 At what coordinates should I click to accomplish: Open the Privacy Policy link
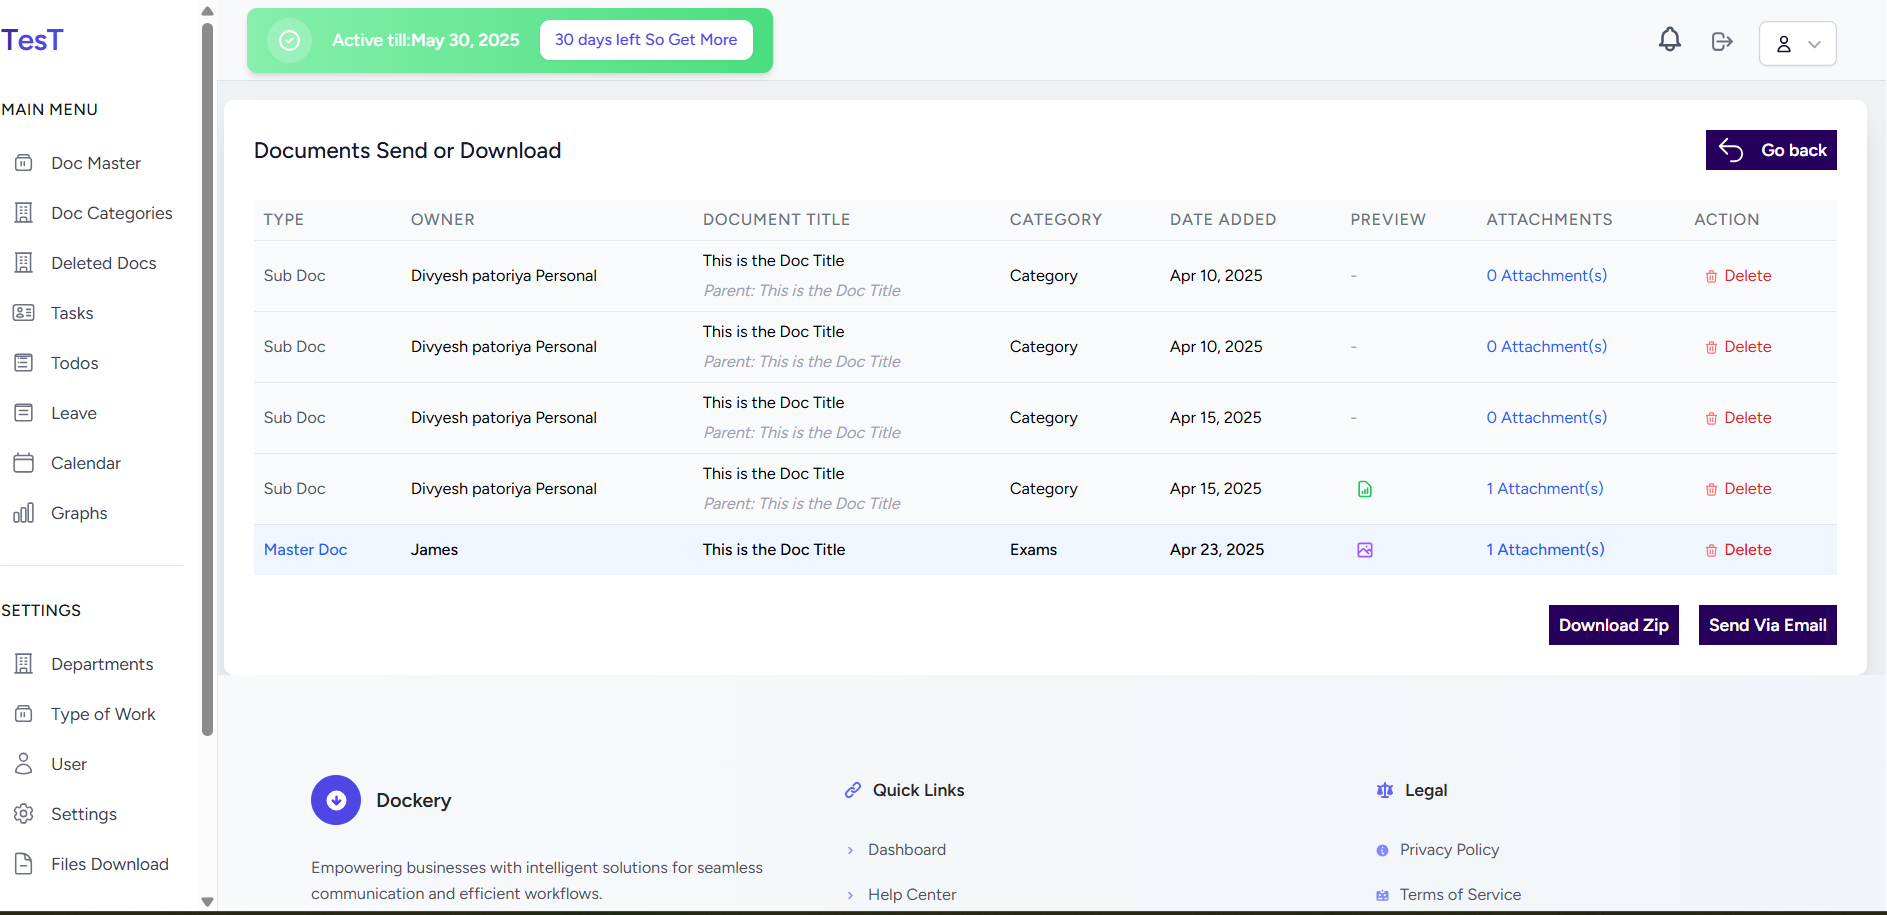(x=1449, y=850)
